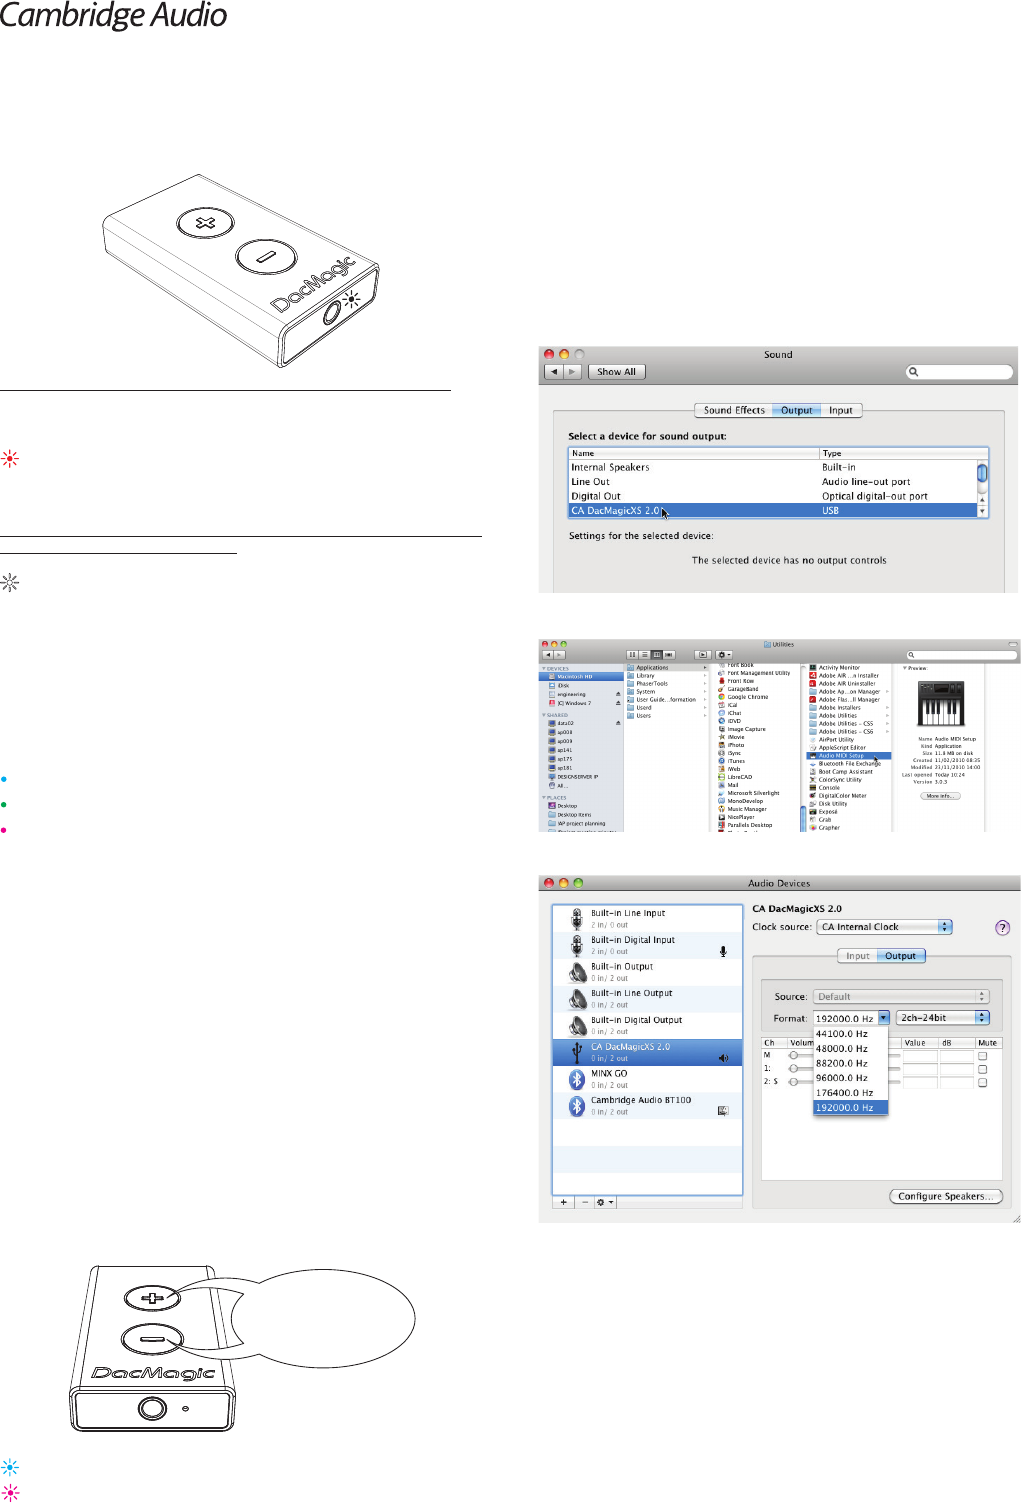Switch Finder to column view

pos(656,655)
